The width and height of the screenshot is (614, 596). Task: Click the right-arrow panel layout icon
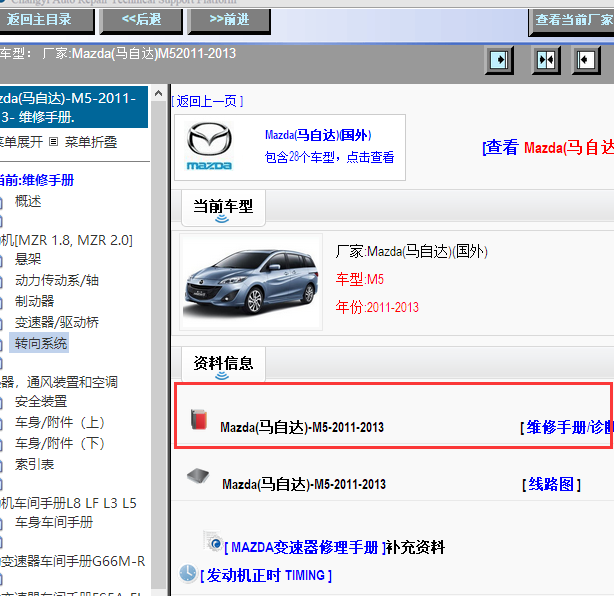pos(499,60)
